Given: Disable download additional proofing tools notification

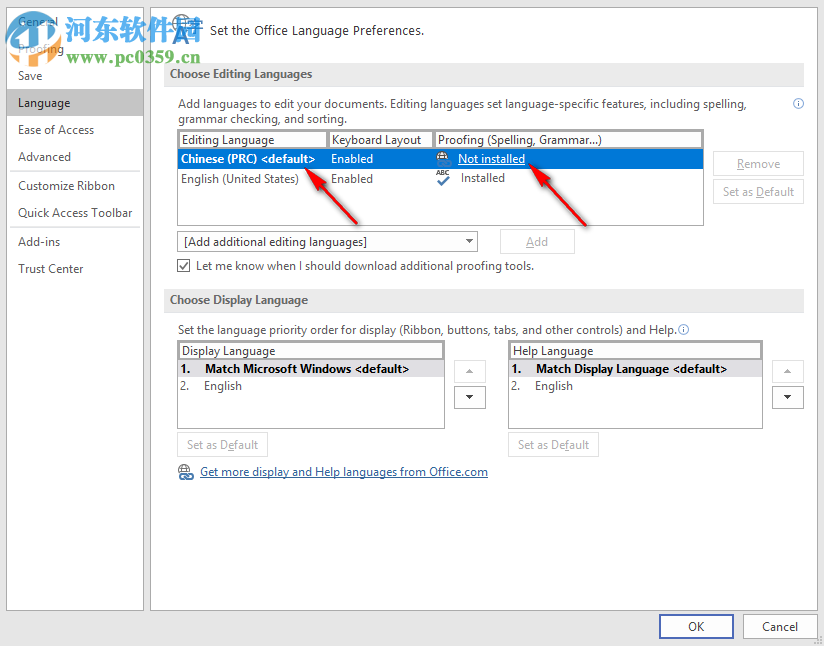Looking at the screenshot, I should 182,265.
